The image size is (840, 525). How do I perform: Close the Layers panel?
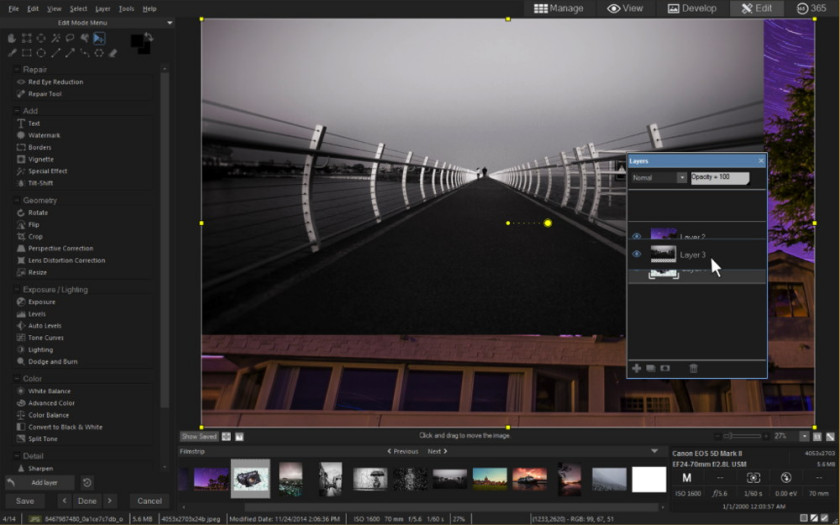pyautogui.click(x=761, y=161)
